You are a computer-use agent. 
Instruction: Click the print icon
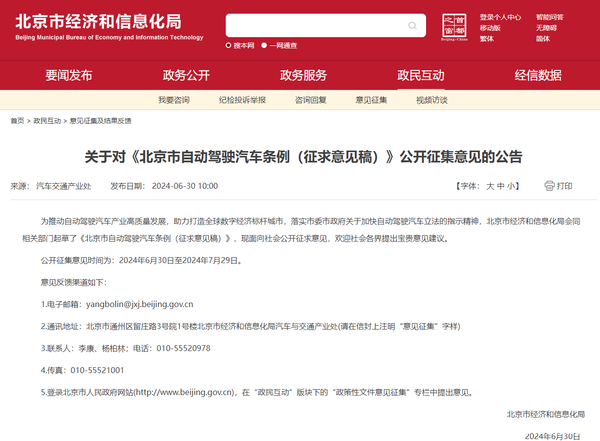(549, 186)
